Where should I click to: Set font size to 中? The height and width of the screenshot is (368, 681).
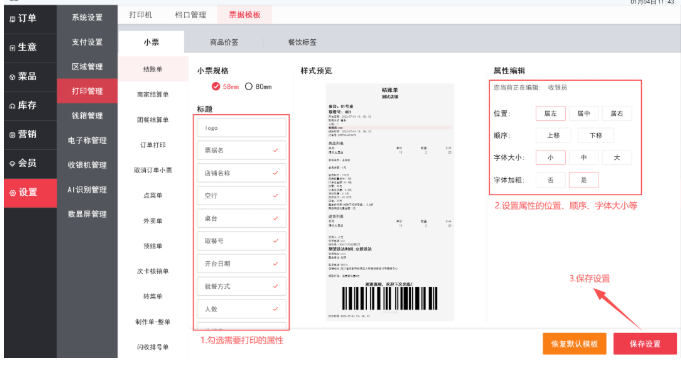tap(584, 158)
